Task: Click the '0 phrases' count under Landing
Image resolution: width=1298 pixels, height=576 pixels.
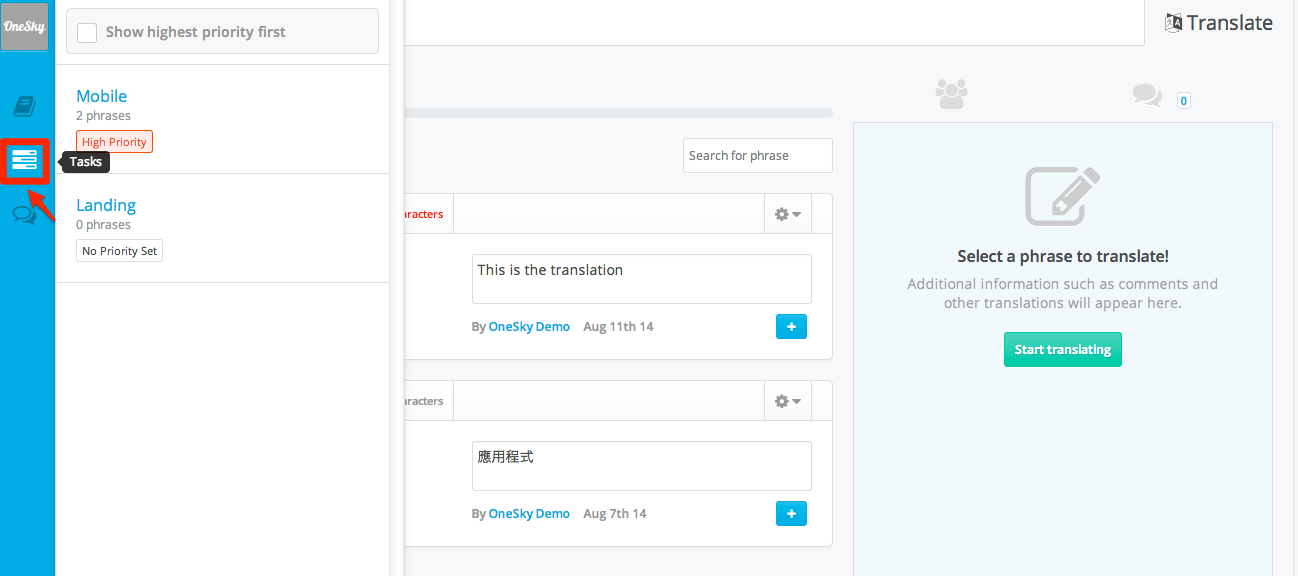Action: click(x=103, y=225)
